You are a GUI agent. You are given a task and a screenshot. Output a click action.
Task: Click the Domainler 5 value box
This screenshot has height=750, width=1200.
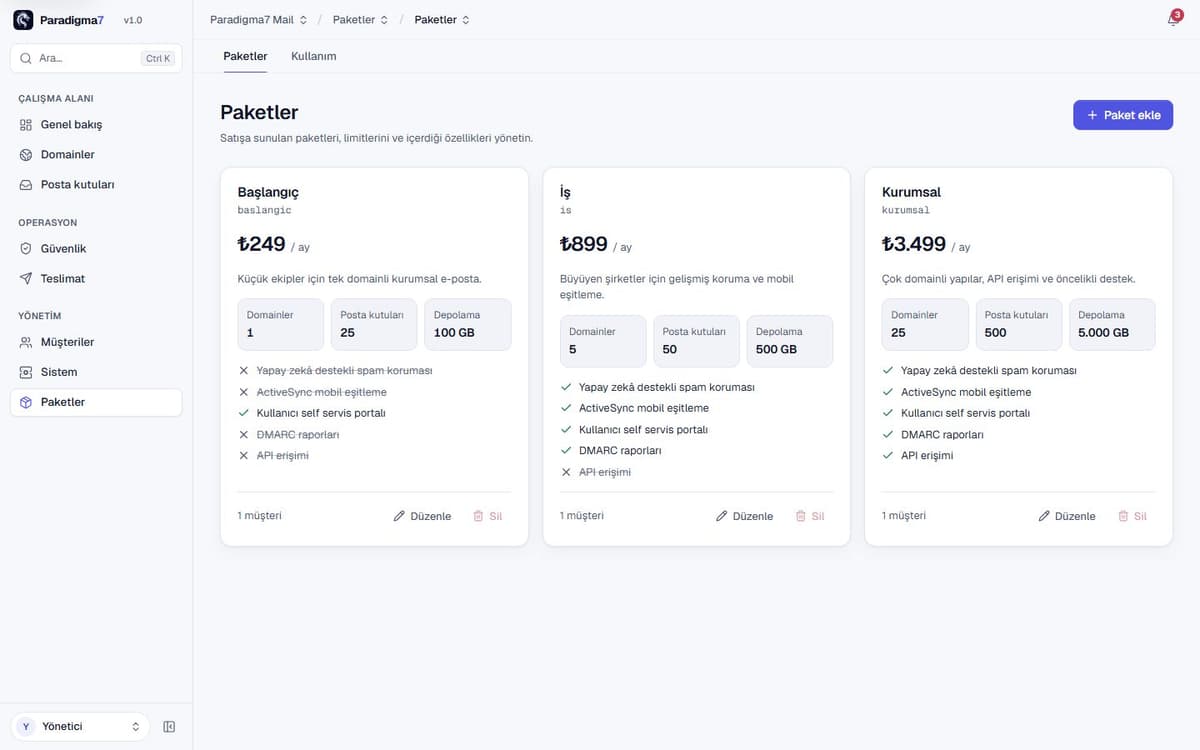pos(603,341)
